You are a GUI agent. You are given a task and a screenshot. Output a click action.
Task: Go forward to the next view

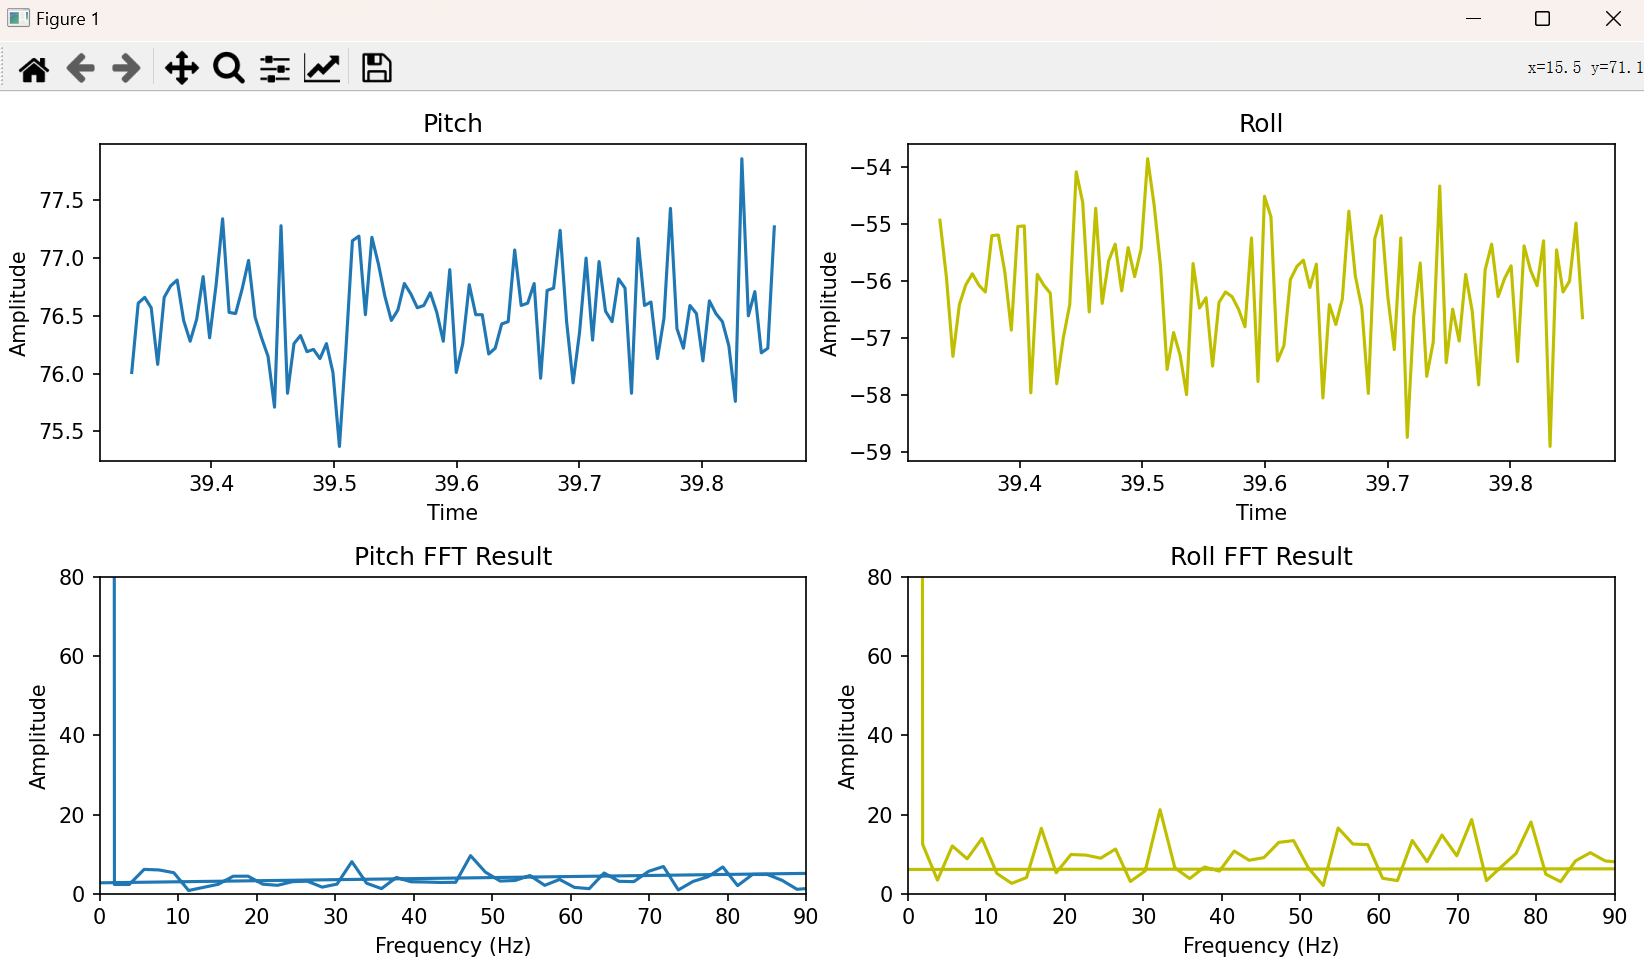[126, 68]
